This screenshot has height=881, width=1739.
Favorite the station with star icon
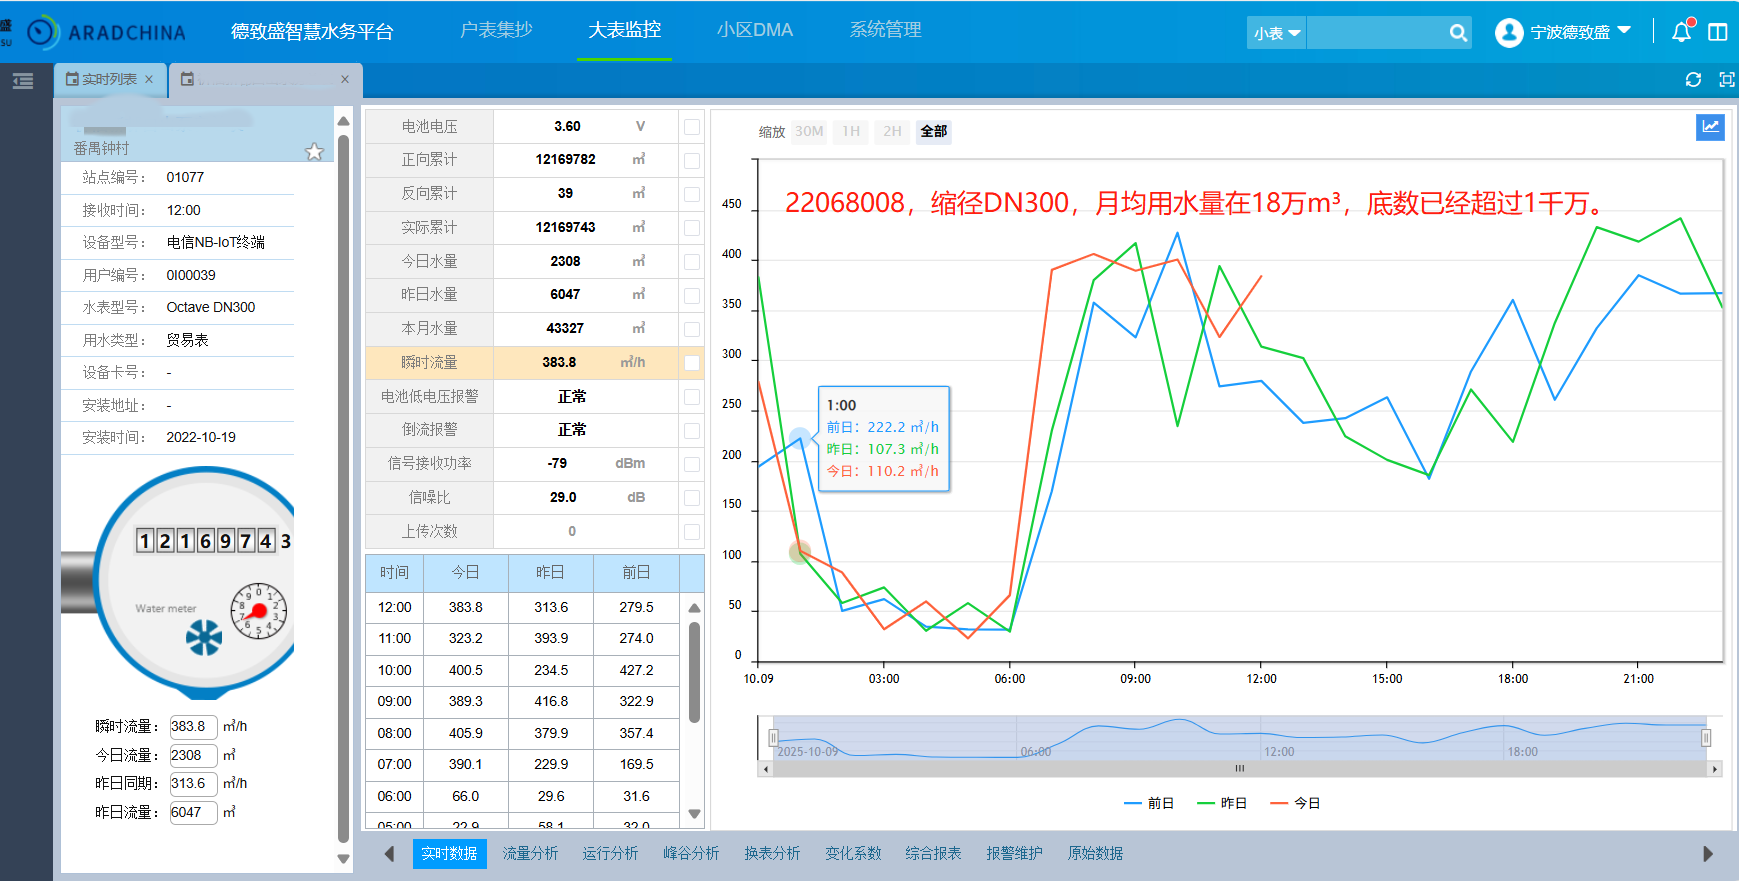pyautogui.click(x=314, y=151)
